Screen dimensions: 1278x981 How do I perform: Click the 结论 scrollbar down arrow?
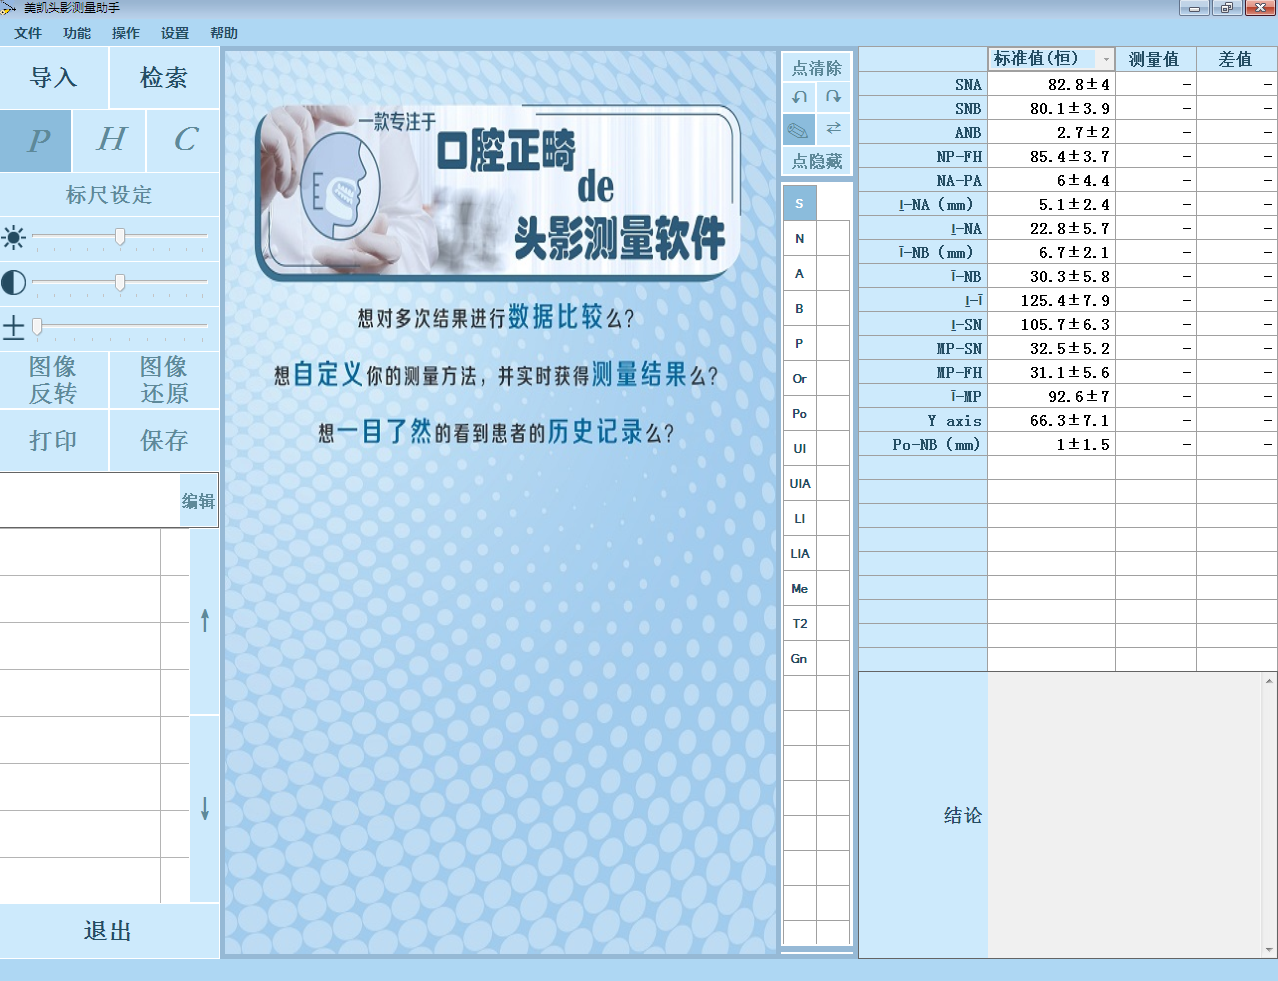(x=1270, y=949)
